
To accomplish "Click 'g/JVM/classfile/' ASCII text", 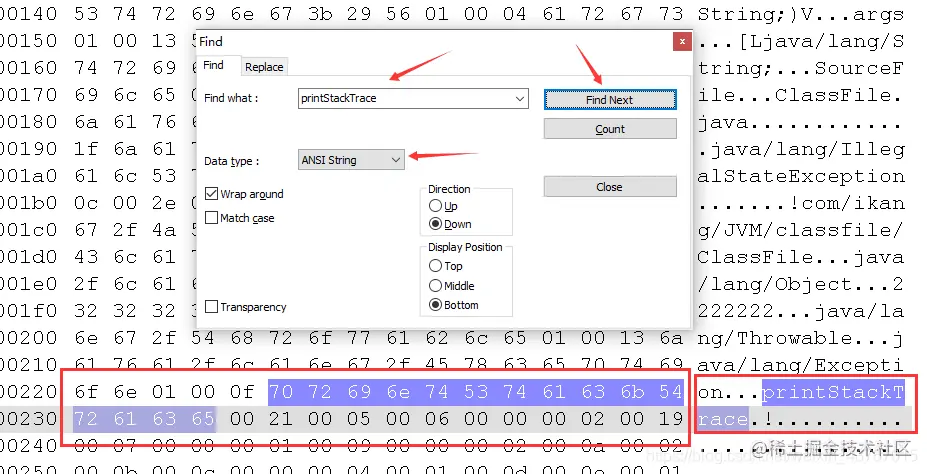I will [801, 230].
